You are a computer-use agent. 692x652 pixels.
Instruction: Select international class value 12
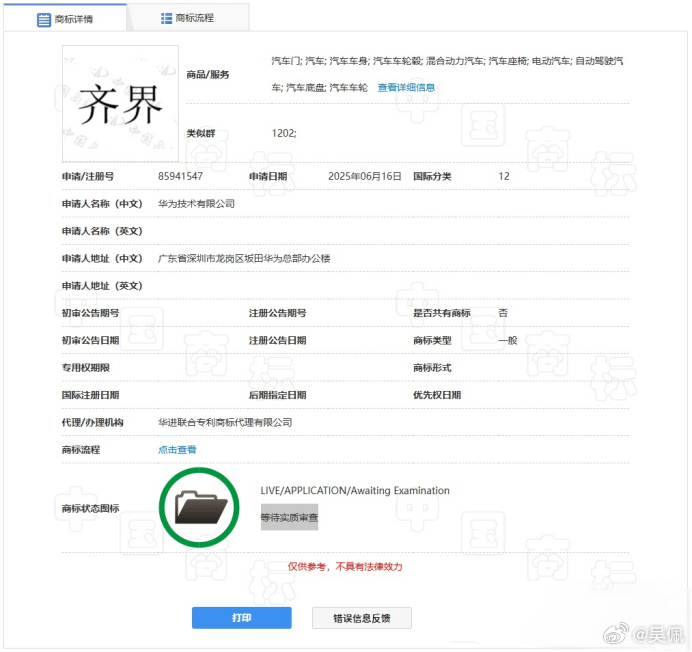click(504, 176)
